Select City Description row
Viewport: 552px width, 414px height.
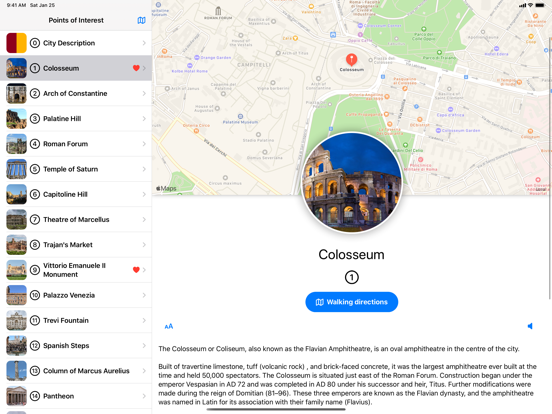point(76,43)
